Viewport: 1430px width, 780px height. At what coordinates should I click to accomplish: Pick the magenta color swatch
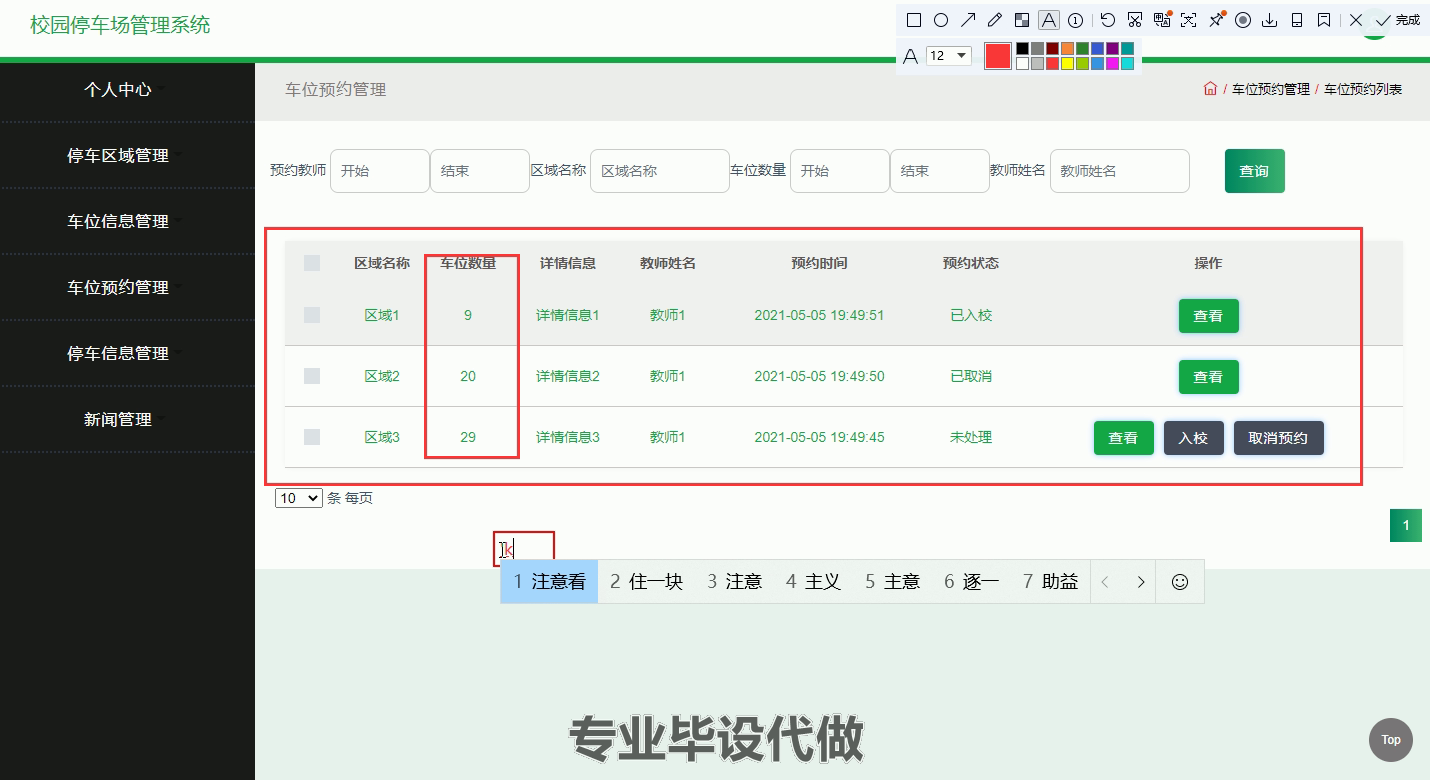point(1112,63)
